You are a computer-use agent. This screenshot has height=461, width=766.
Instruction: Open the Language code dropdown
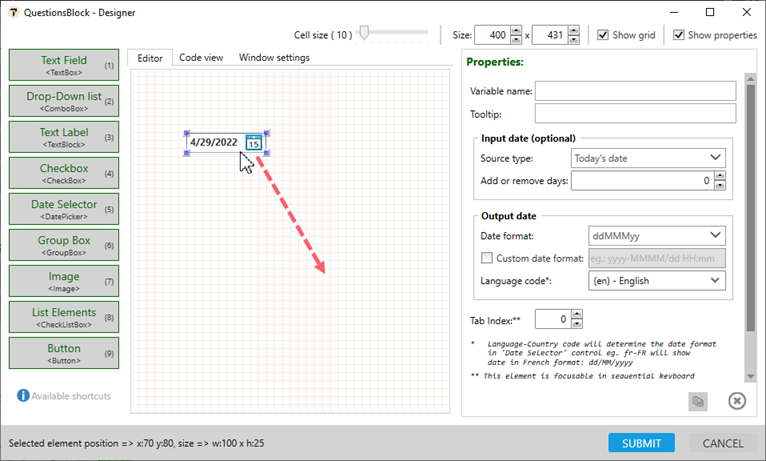click(x=657, y=281)
